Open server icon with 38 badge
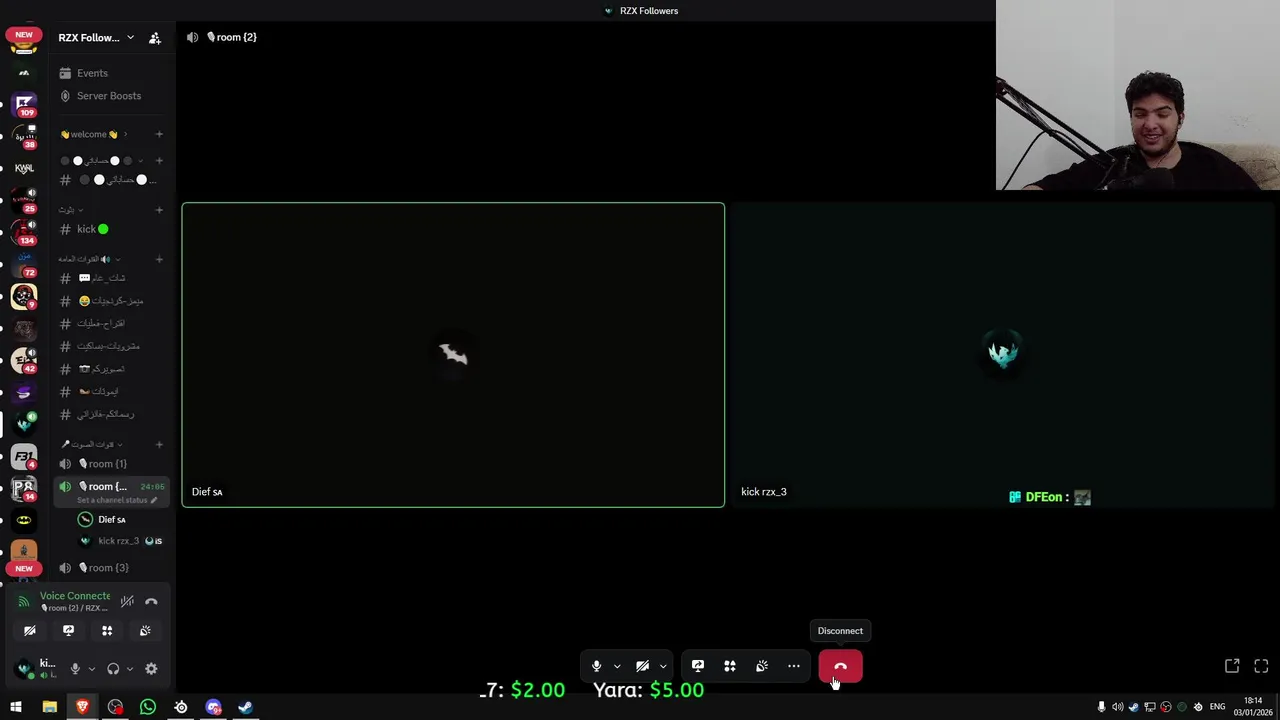Viewport: 1280px width, 720px height. 24,136
